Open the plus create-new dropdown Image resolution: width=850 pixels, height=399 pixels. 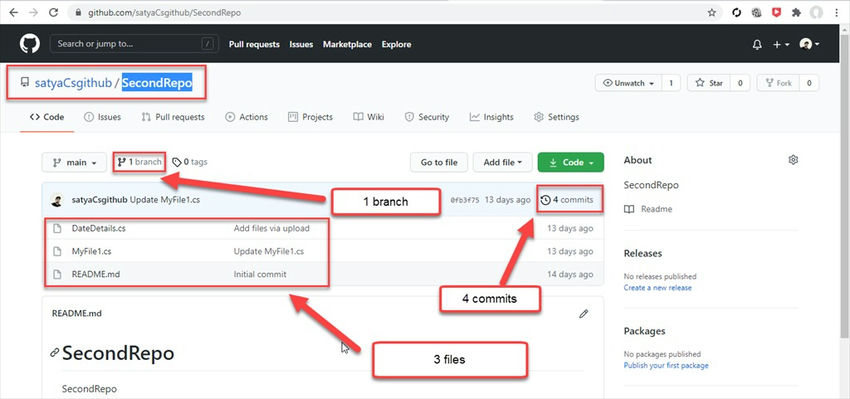[x=781, y=44]
